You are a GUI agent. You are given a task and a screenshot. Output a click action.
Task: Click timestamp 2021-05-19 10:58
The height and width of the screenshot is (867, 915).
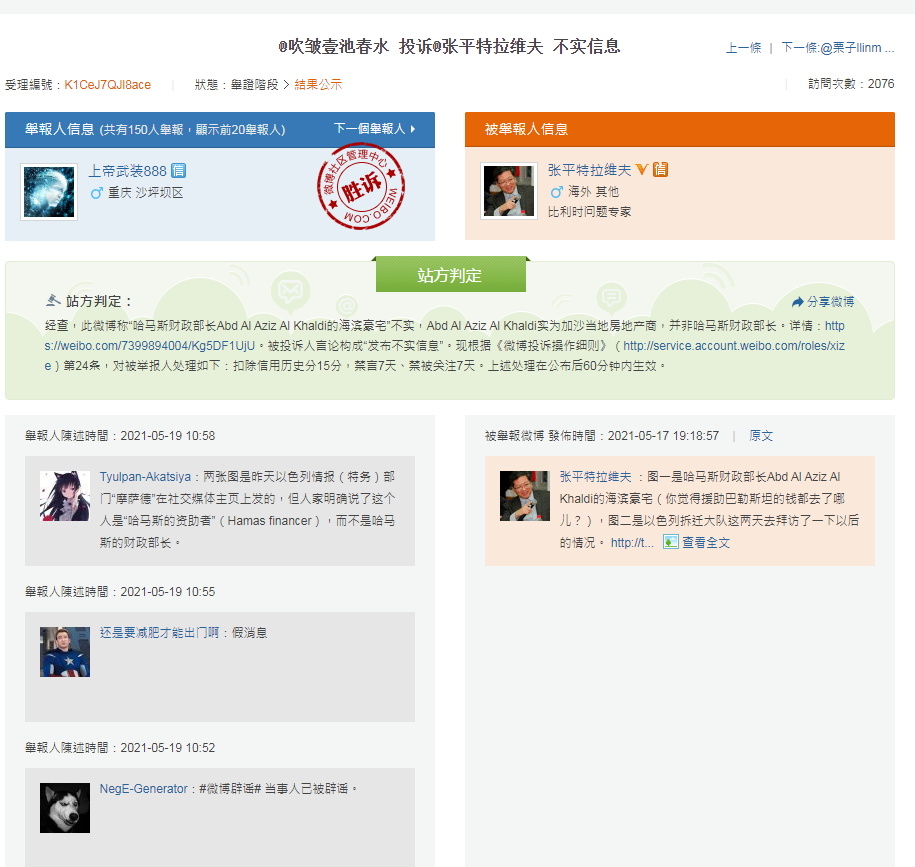(167, 436)
